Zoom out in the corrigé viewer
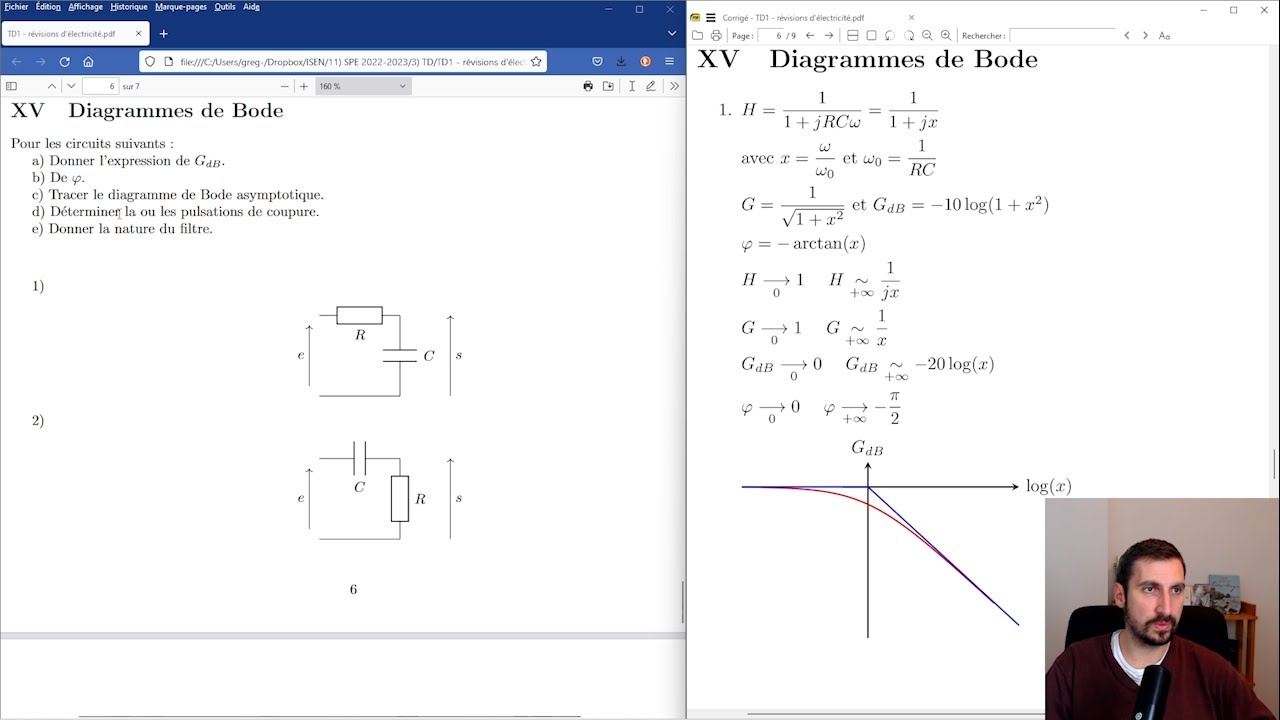This screenshot has height=720, width=1280. point(927,36)
